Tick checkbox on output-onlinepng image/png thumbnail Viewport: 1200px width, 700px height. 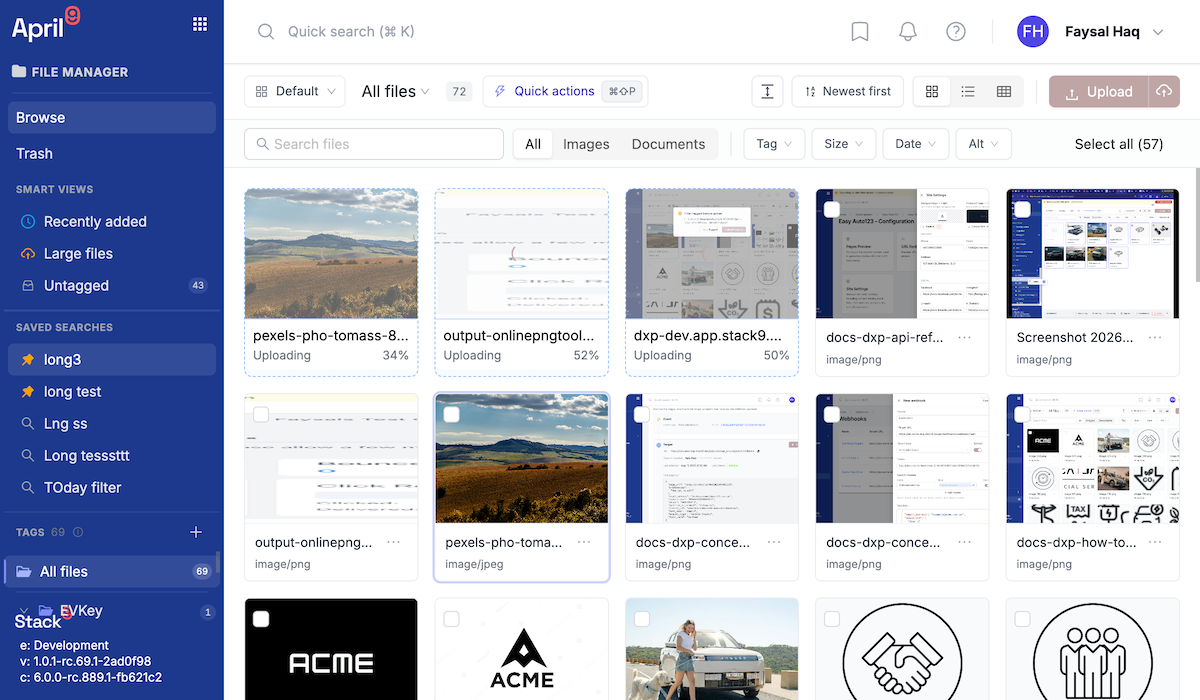[x=261, y=414]
